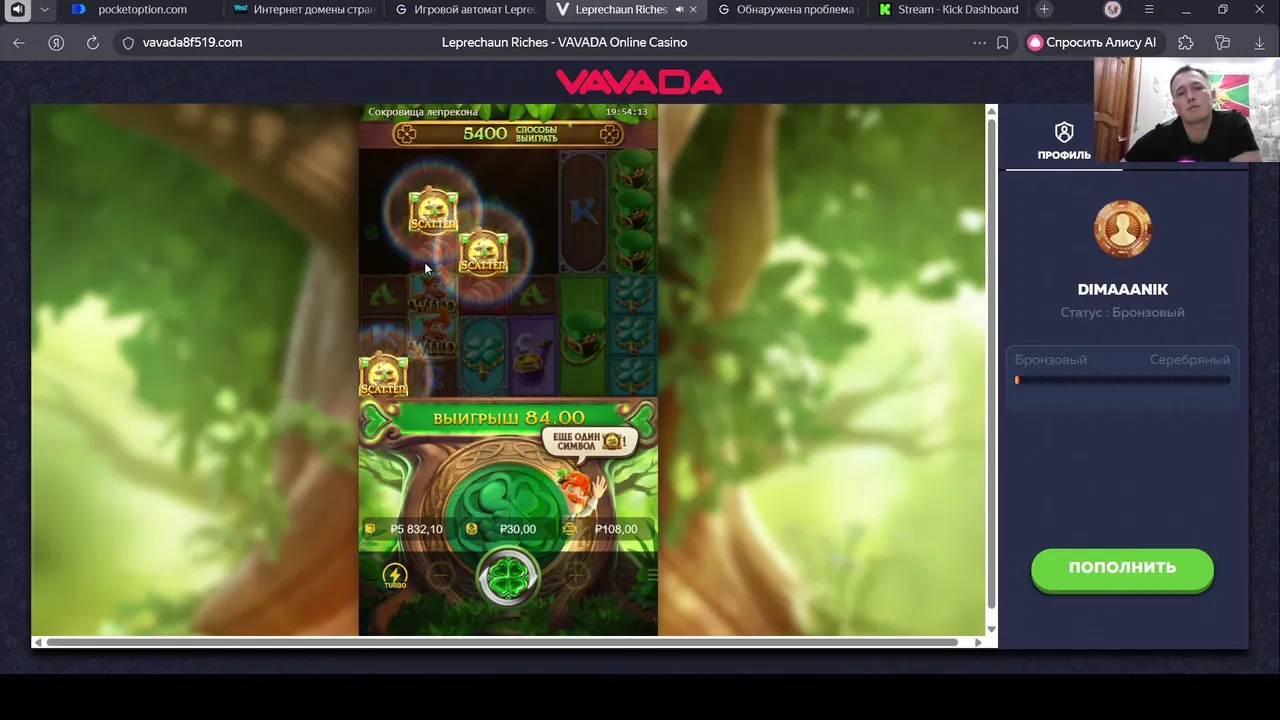The height and width of the screenshot is (720, 1280).
Task: Click the Статус : Бронзовый text
Action: pyautogui.click(x=1122, y=312)
